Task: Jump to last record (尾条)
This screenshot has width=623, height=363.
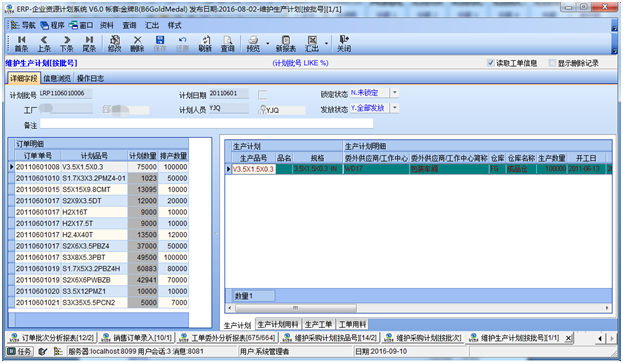Action: point(89,44)
